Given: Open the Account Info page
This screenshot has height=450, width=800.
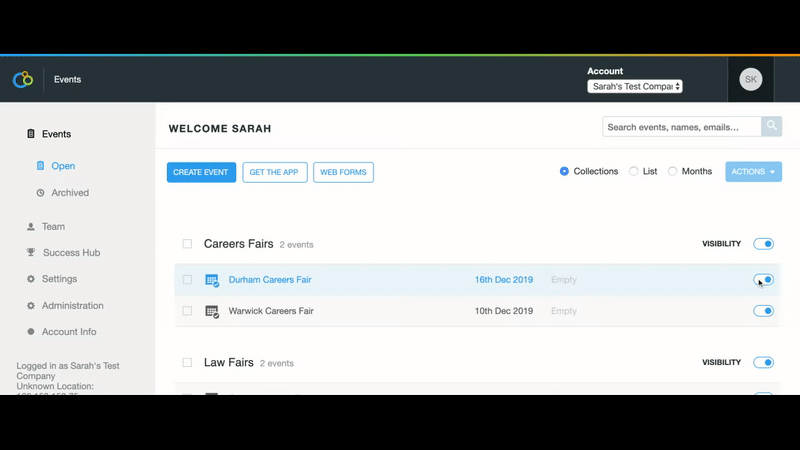Looking at the screenshot, I should pyautogui.click(x=69, y=332).
